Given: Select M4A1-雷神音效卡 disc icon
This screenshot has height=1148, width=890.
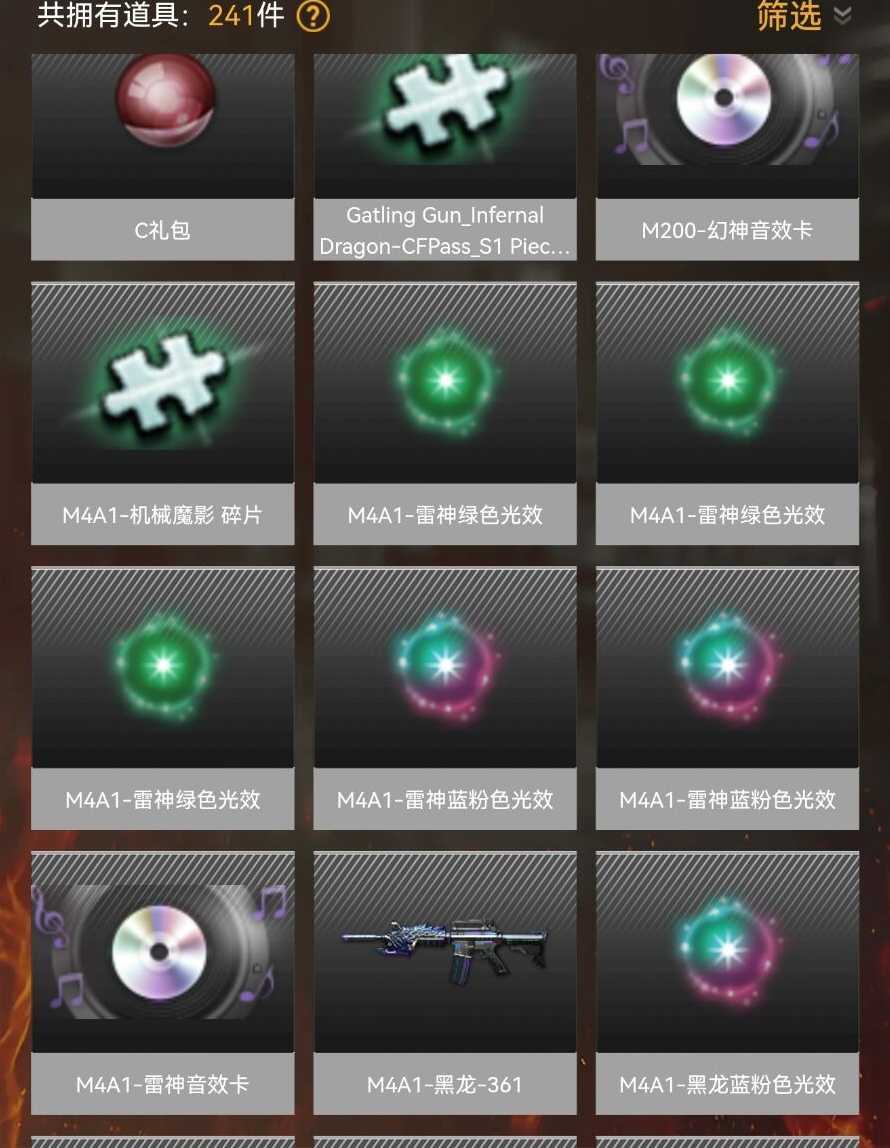Looking at the screenshot, I should (x=160, y=952).
